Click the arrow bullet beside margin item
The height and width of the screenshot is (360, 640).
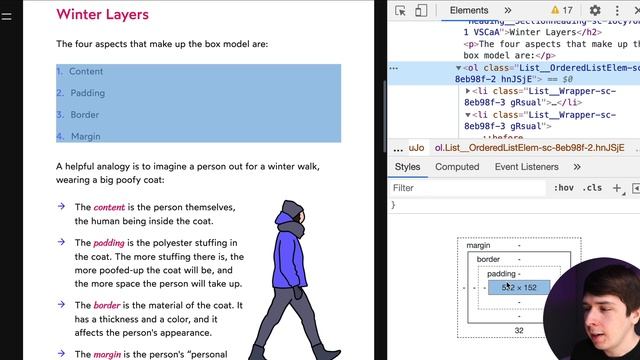61,353
